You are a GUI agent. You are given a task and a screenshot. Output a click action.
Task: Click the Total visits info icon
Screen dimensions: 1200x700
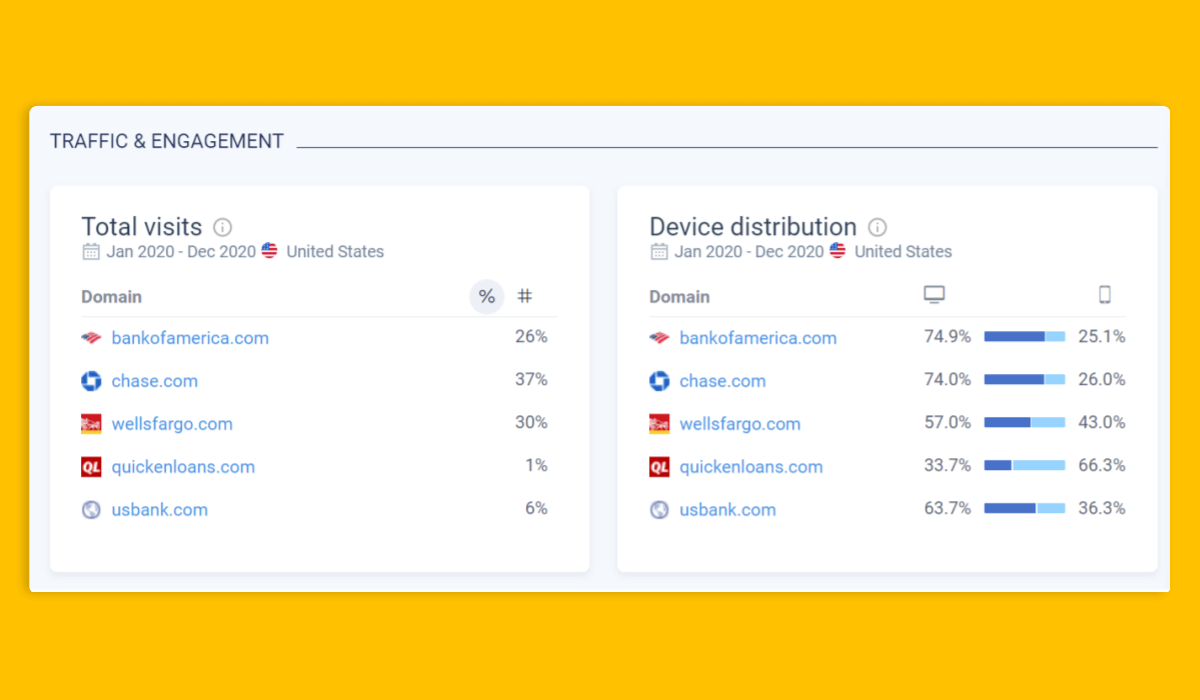[223, 227]
